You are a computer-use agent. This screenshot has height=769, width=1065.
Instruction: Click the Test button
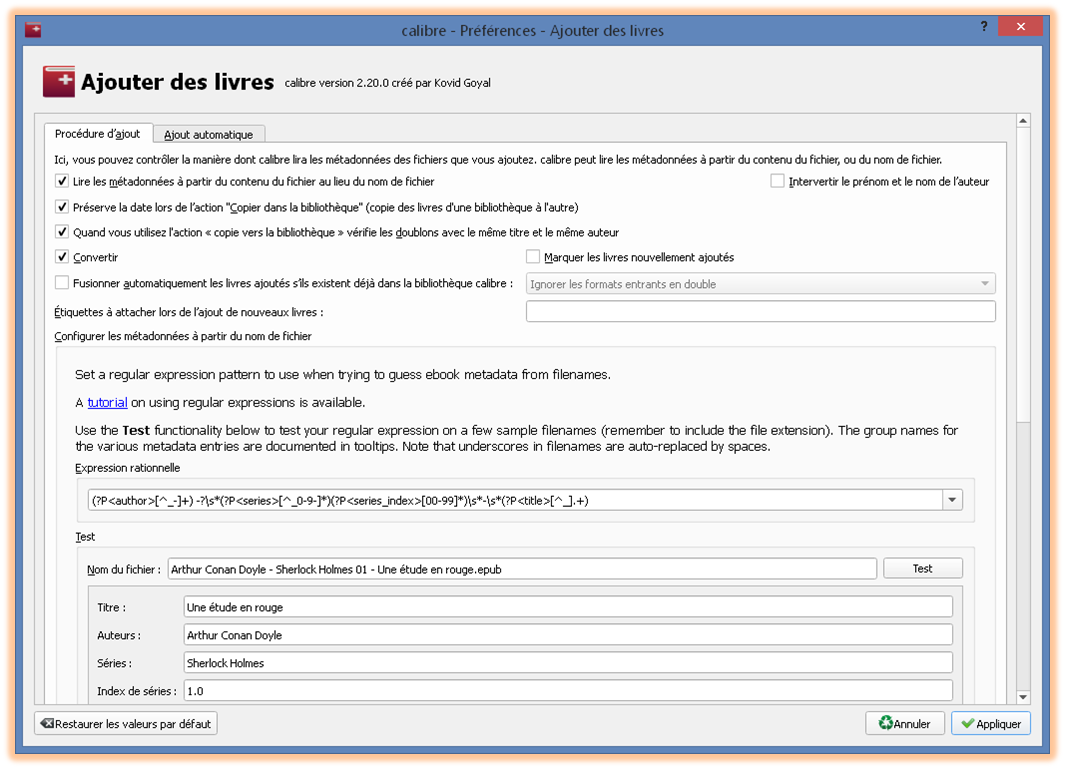tap(922, 569)
